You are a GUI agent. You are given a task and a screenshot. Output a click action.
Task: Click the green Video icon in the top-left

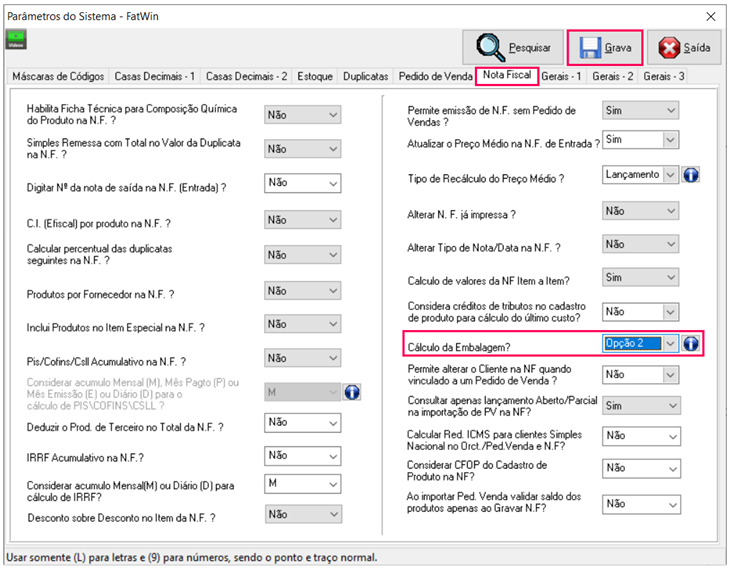tap(16, 41)
